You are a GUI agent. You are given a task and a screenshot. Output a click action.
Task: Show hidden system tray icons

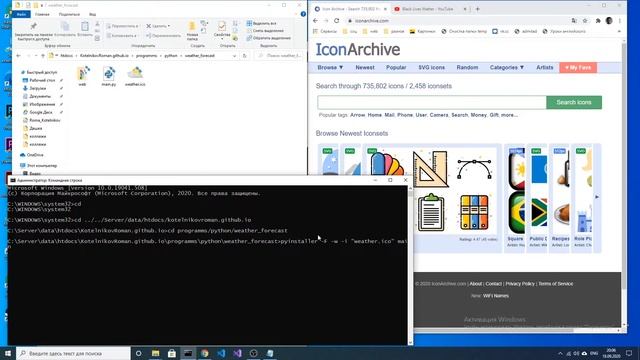[x=560, y=353]
